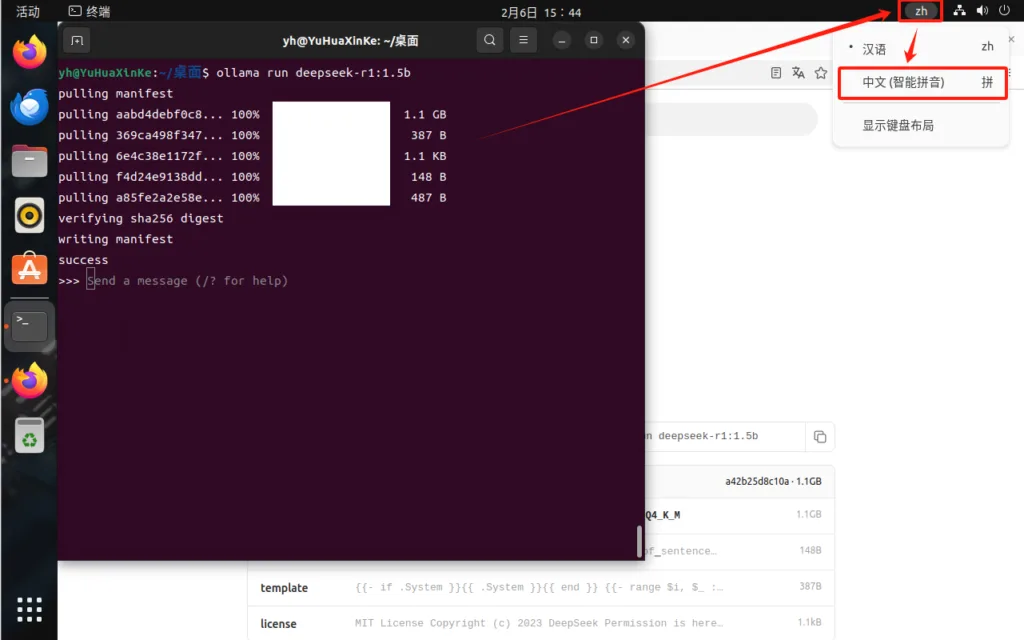Click 'pulling f4d24e9138dd' line in terminal
Screen dimensions: 1024x640
coord(252,177)
